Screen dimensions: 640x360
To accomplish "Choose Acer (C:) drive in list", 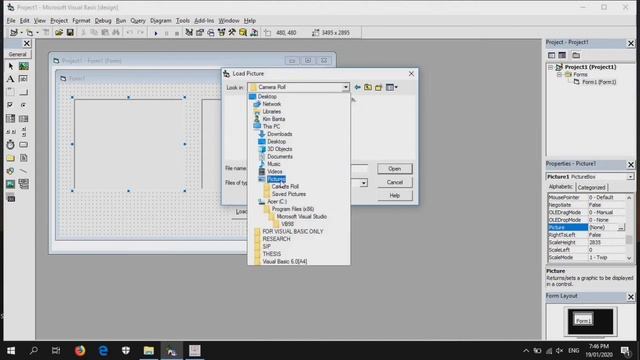I will tap(276, 202).
